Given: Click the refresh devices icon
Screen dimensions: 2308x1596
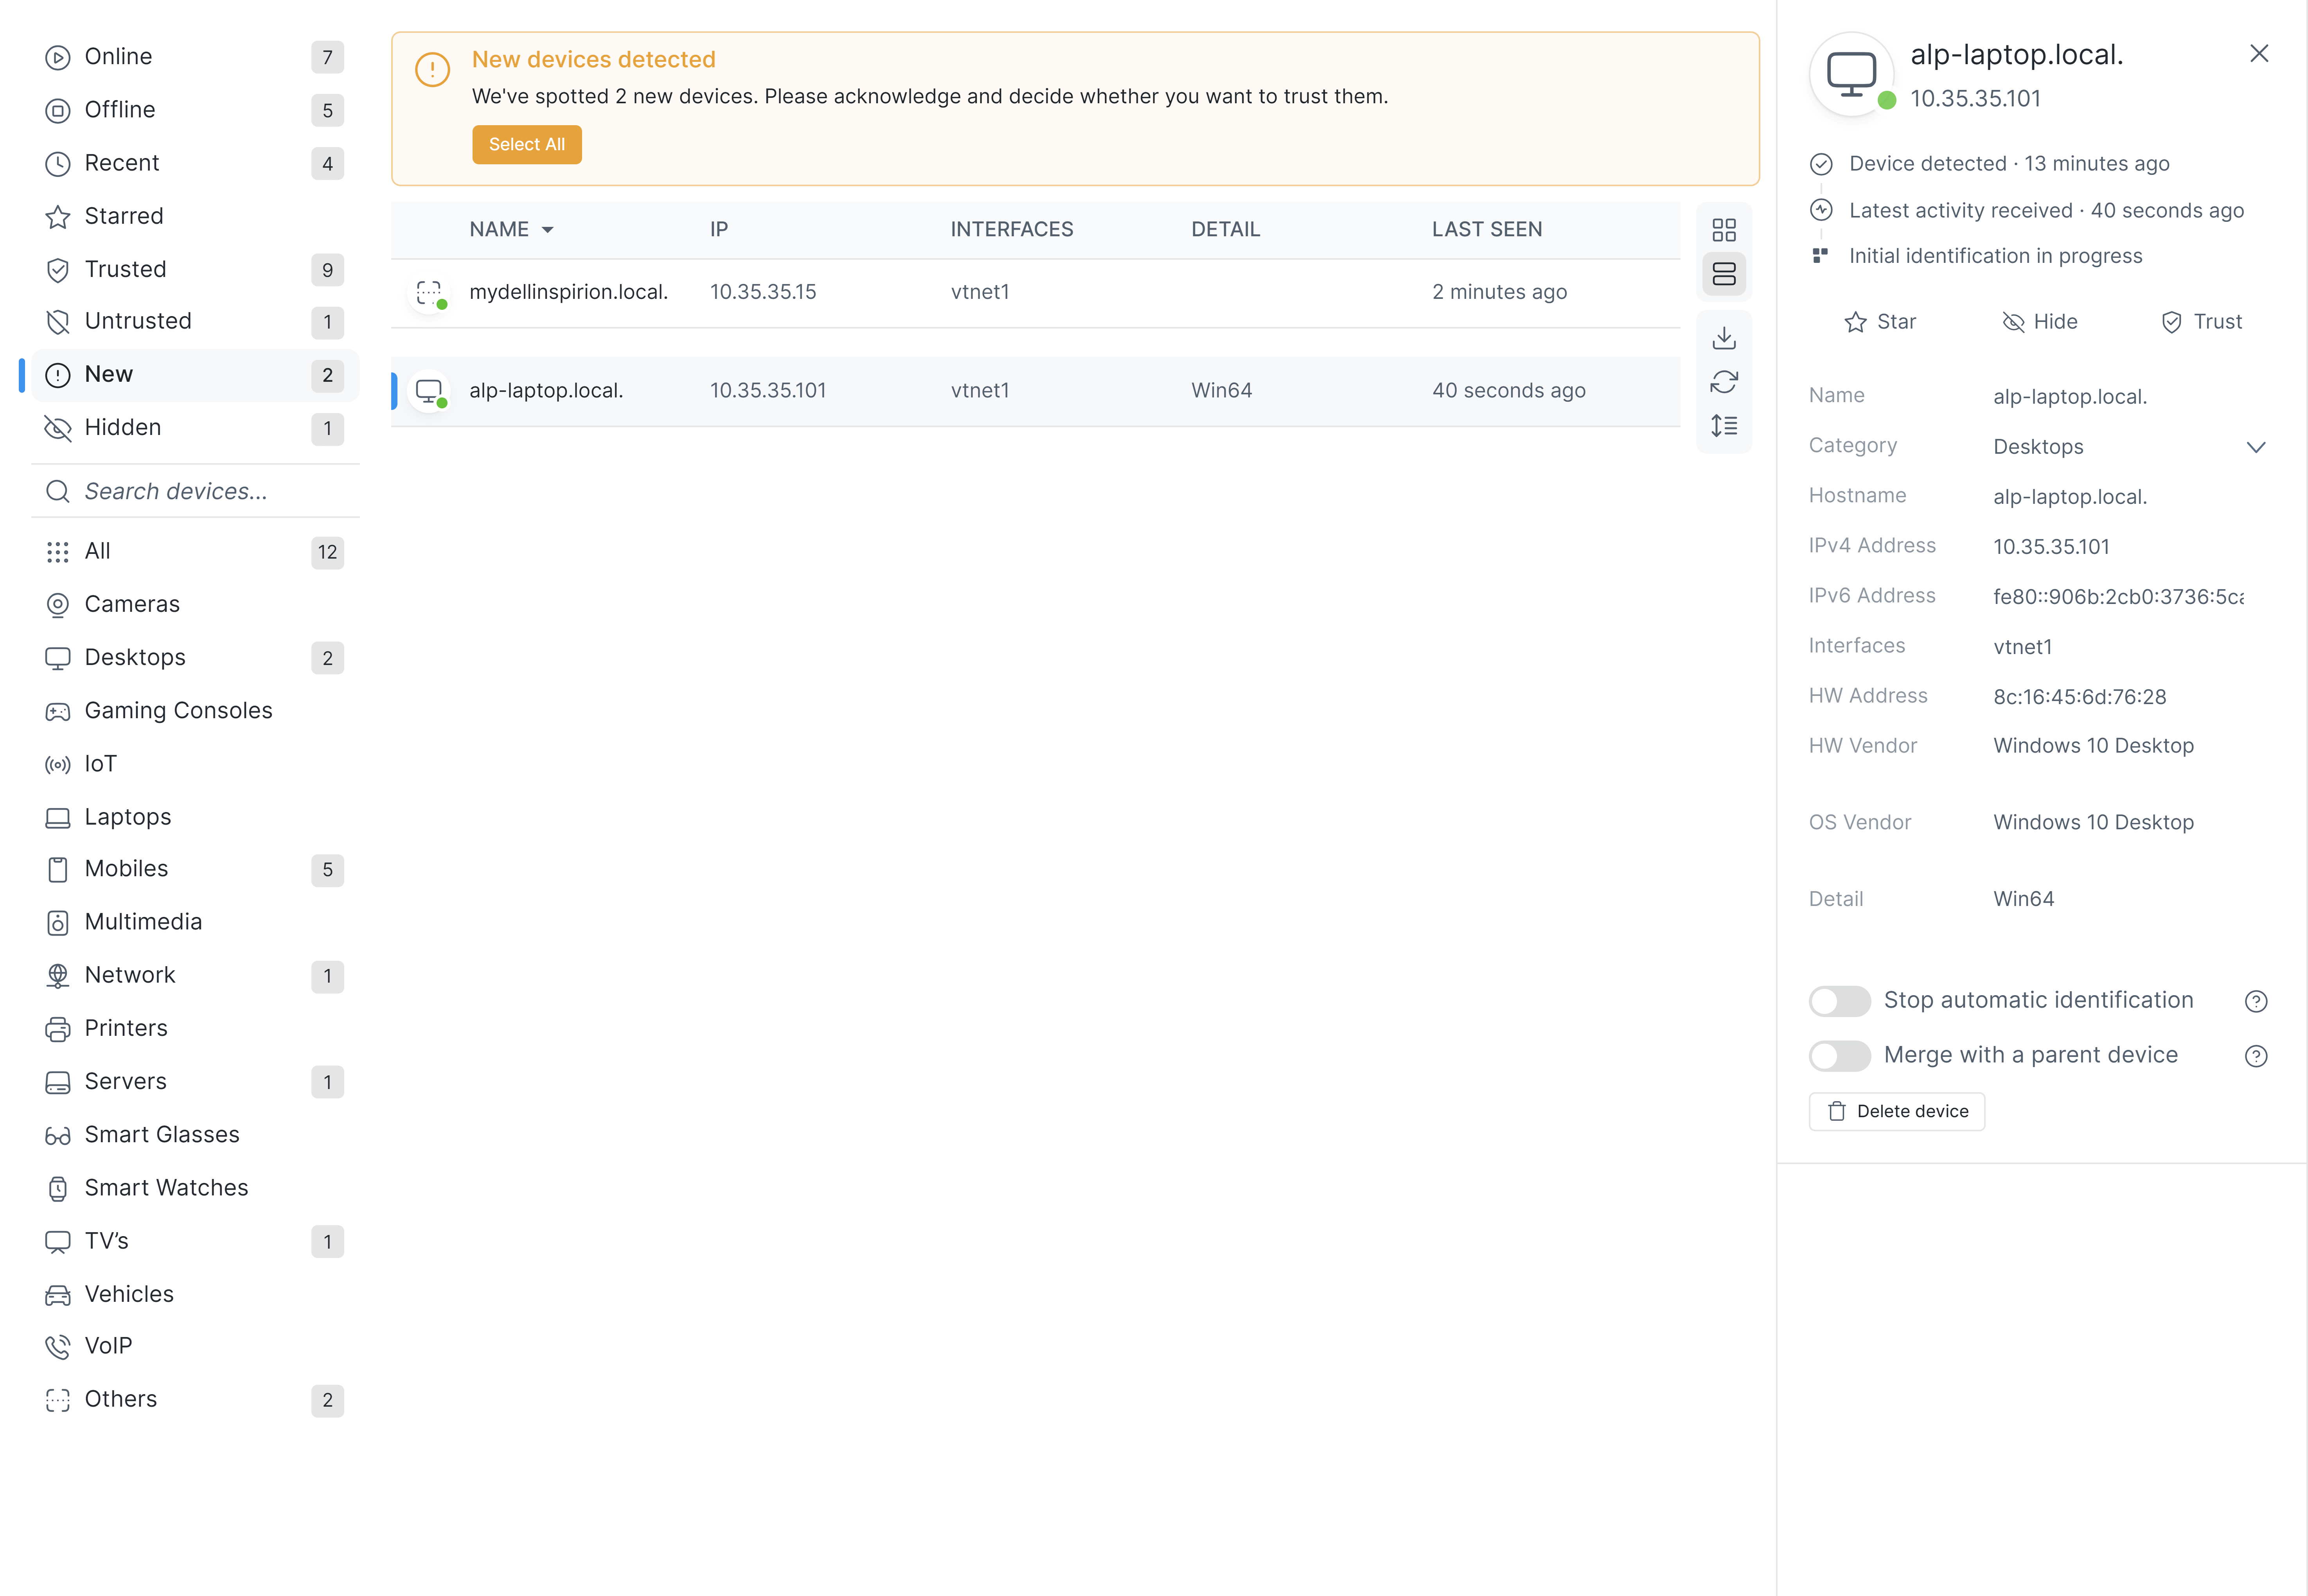Looking at the screenshot, I should coord(1723,382).
